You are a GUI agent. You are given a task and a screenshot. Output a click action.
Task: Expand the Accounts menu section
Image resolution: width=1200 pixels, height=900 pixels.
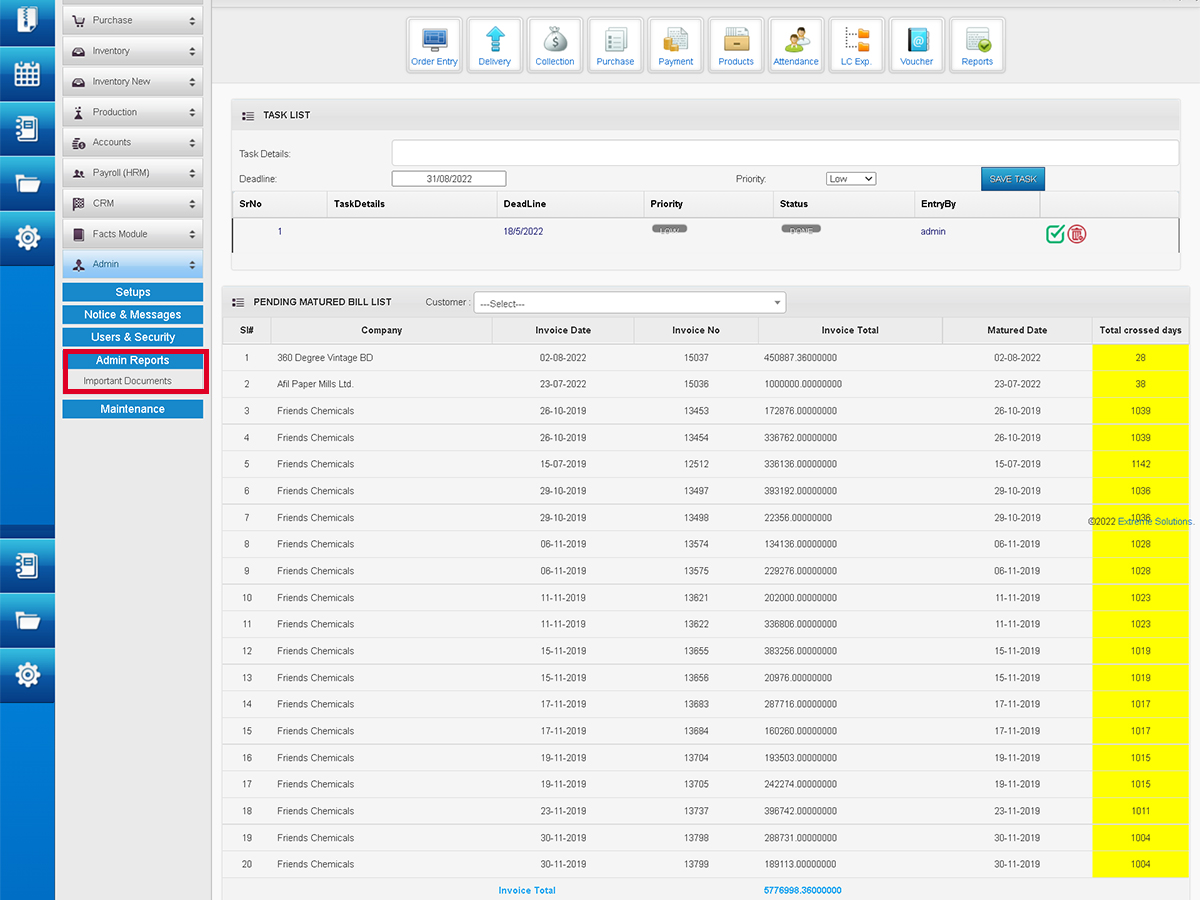click(x=133, y=143)
